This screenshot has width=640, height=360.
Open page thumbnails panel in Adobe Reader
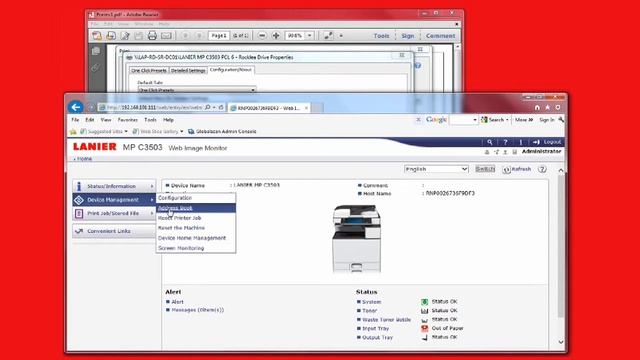pos(96,51)
